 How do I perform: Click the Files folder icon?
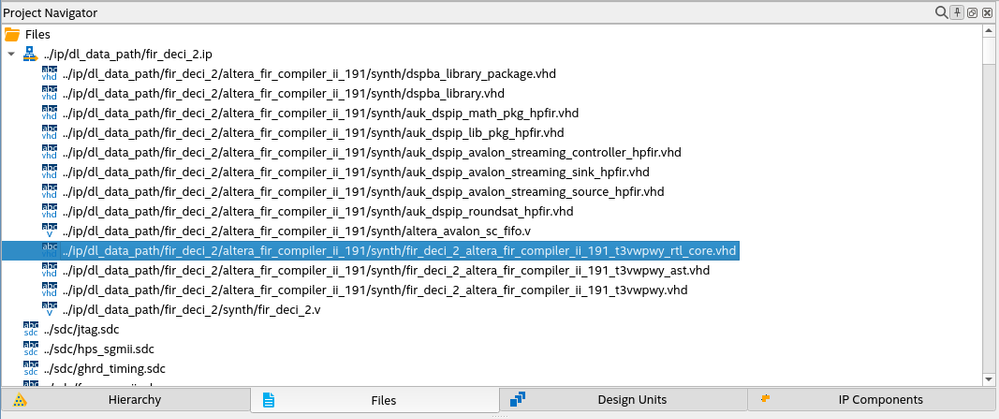[12, 34]
